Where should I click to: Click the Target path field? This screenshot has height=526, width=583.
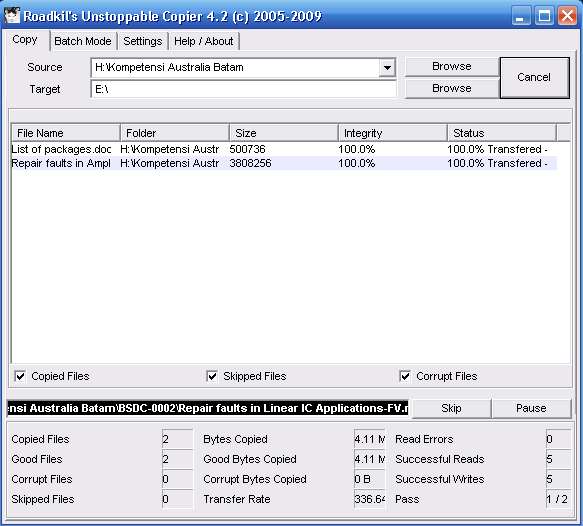coord(244,89)
